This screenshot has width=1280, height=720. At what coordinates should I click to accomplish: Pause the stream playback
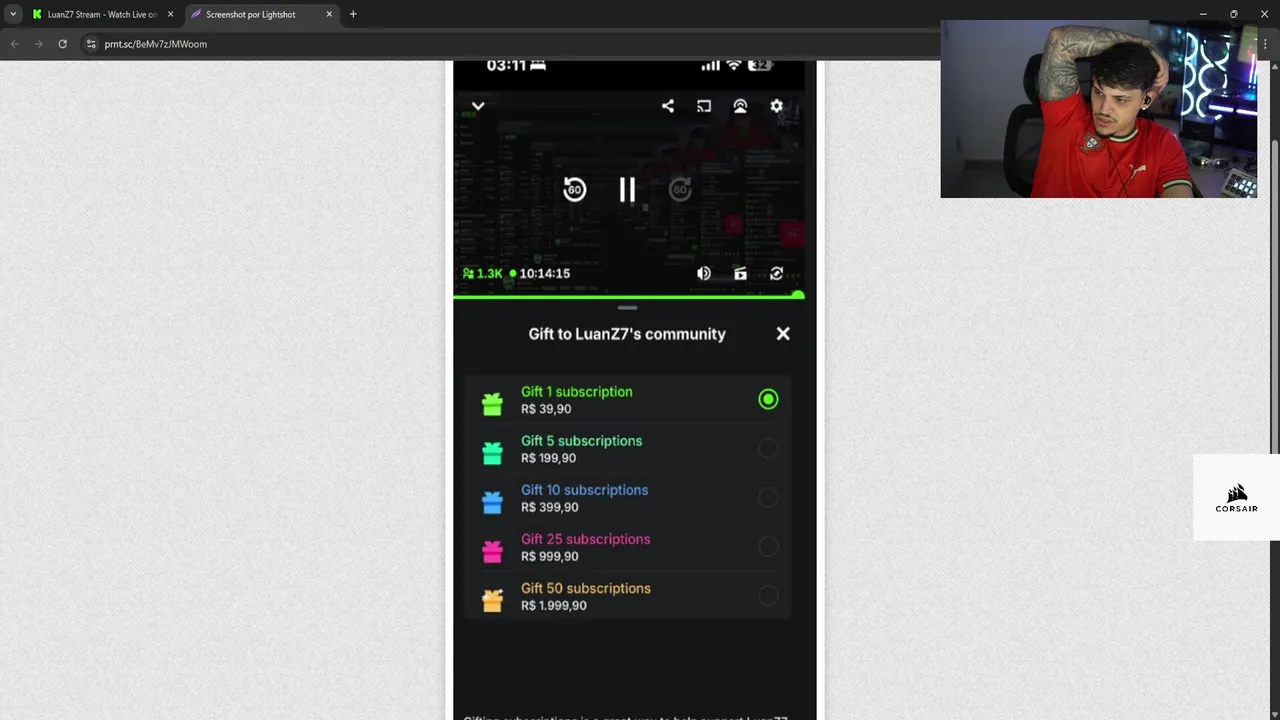tap(627, 190)
